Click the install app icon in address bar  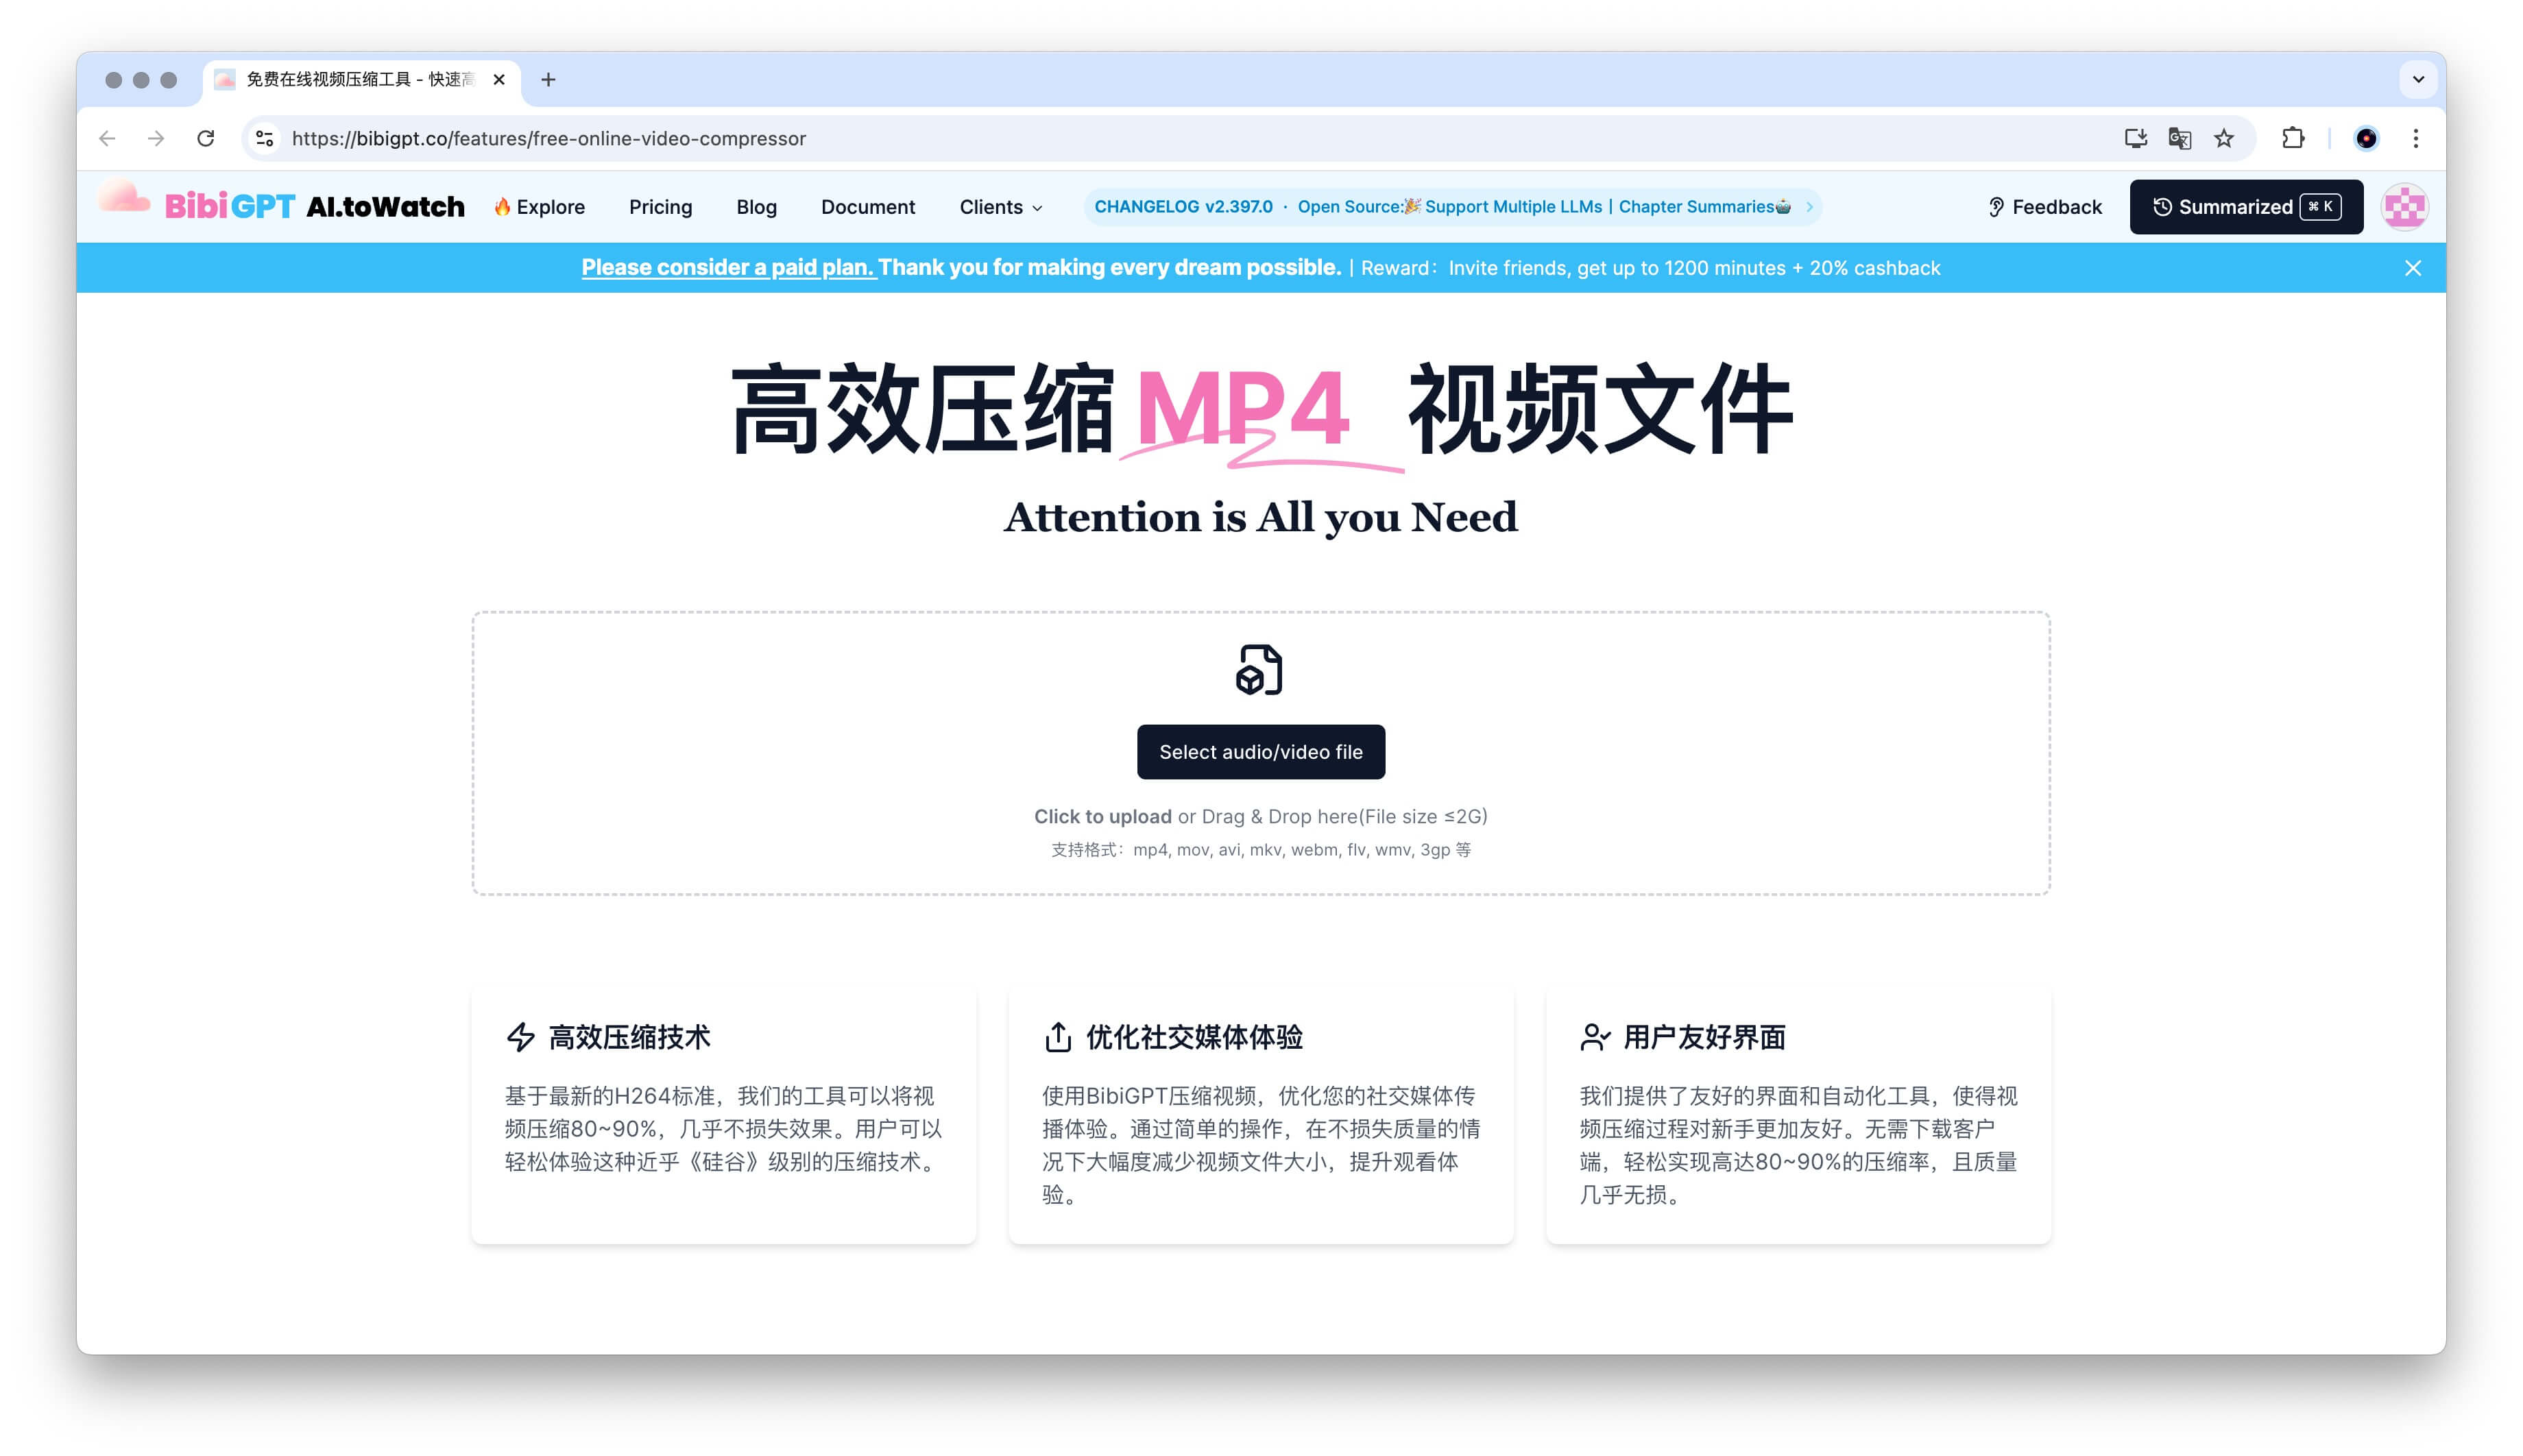[x=2135, y=139]
